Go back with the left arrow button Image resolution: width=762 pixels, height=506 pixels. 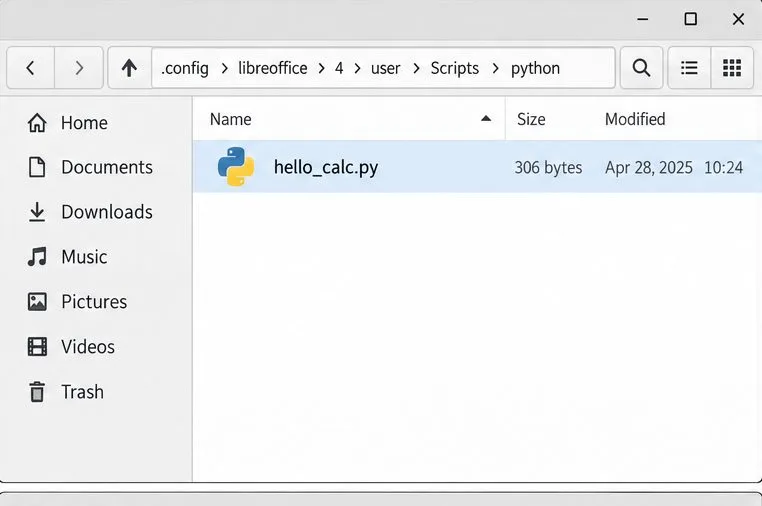pos(30,68)
